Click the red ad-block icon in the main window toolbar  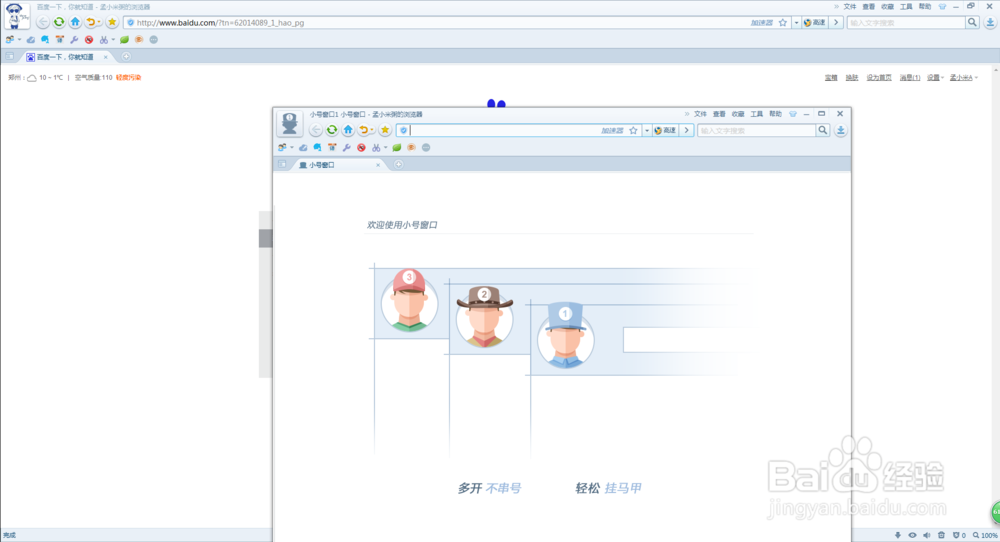click(89, 40)
